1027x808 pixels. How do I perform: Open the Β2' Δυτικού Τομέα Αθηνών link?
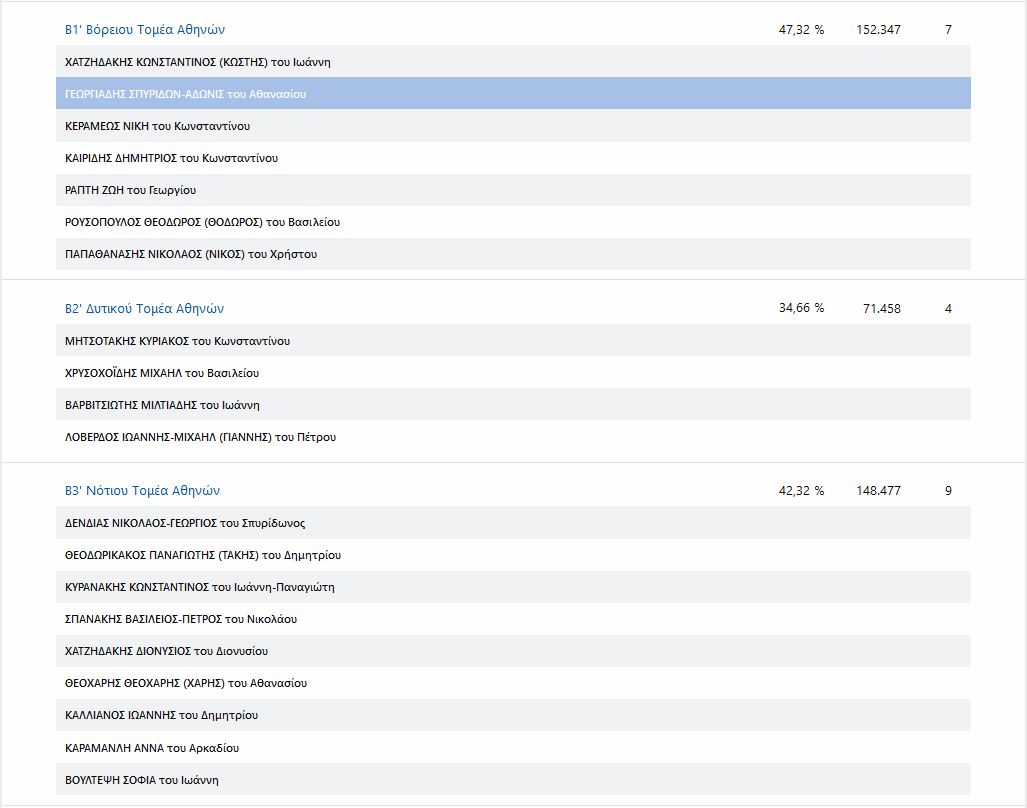[x=144, y=309]
